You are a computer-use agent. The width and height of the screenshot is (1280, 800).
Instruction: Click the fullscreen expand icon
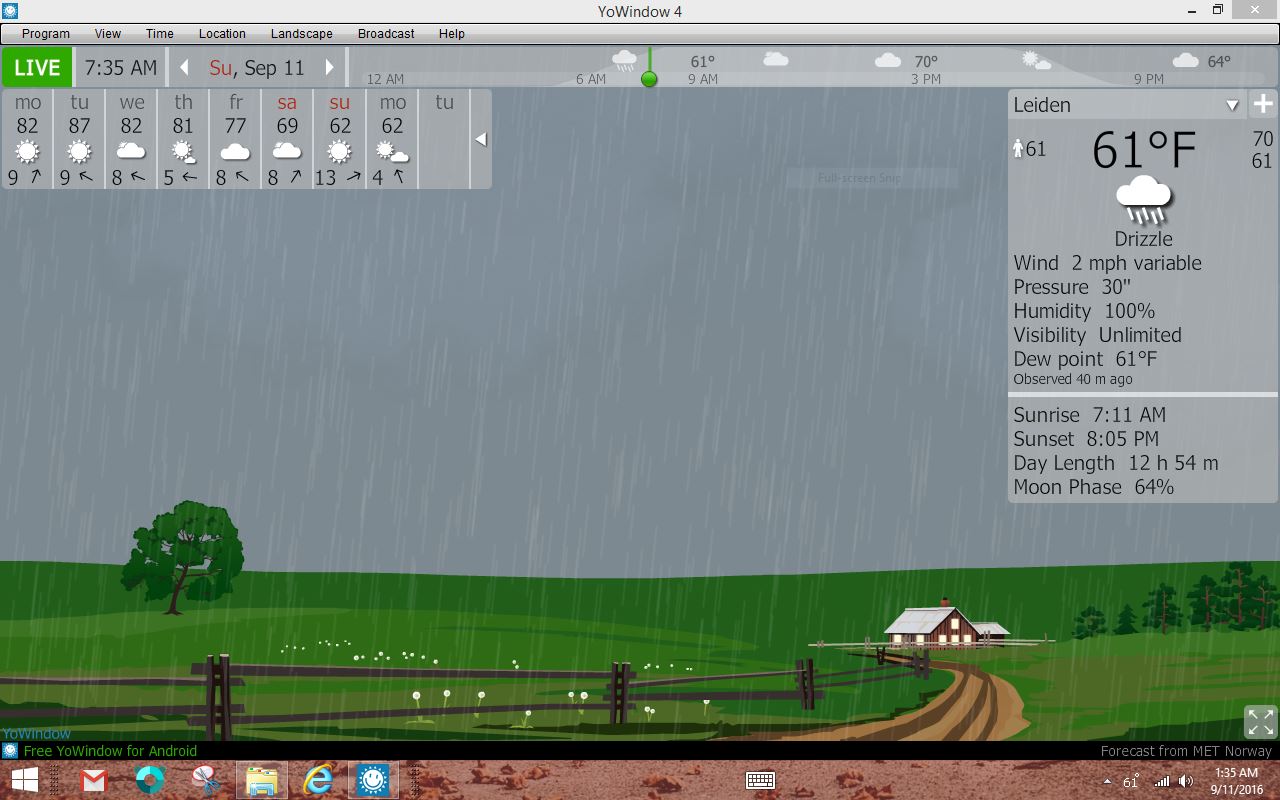(x=1260, y=721)
